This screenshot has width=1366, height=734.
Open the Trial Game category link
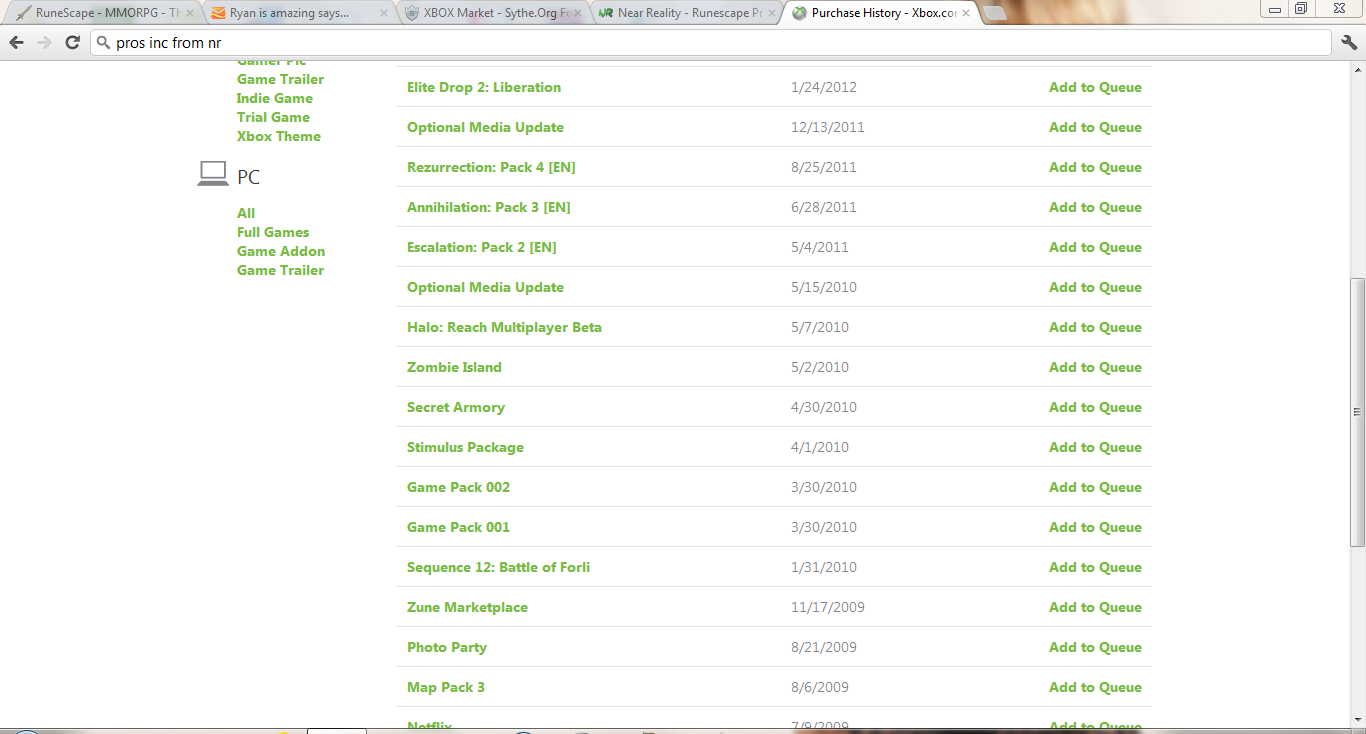point(273,117)
